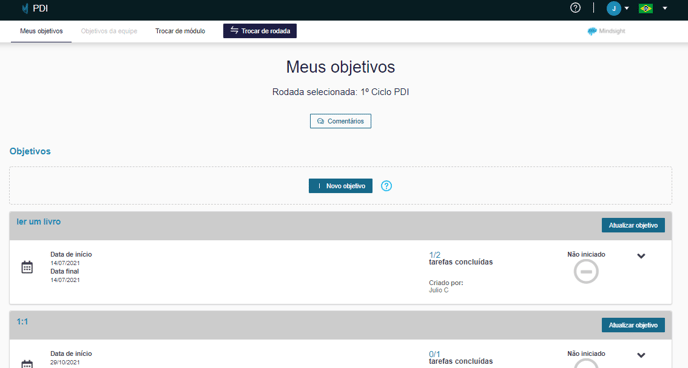
Task: Click the Mindsight logo
Action: 606,31
